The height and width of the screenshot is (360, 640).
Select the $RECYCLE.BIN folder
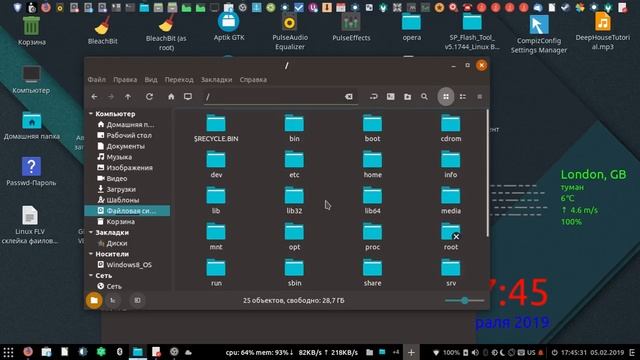pos(216,128)
